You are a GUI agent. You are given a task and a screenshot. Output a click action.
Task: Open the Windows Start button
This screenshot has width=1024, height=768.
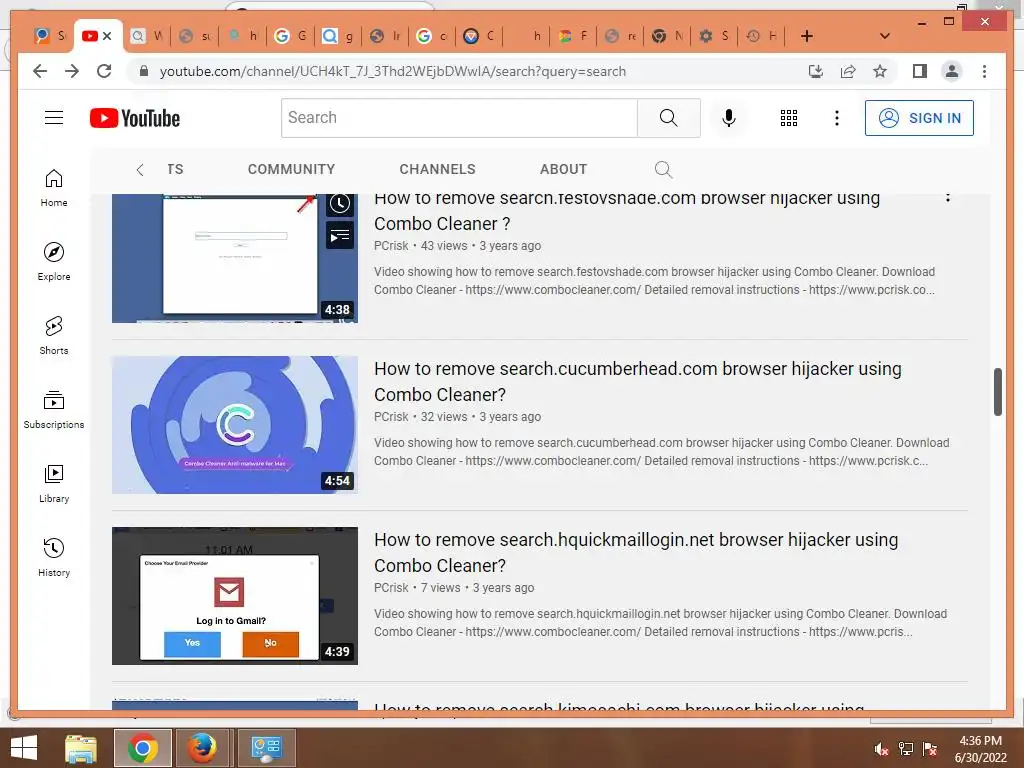(24, 748)
